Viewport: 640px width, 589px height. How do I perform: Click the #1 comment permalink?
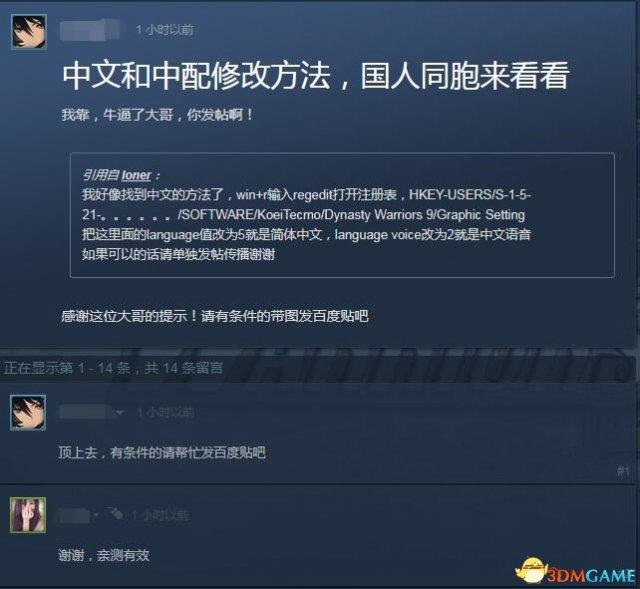(x=623, y=471)
